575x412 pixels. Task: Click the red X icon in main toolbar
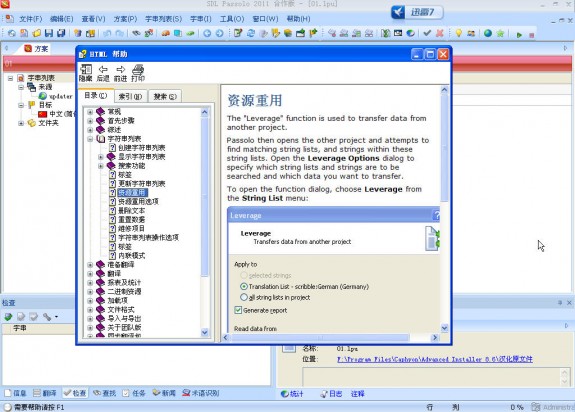pos(440,33)
